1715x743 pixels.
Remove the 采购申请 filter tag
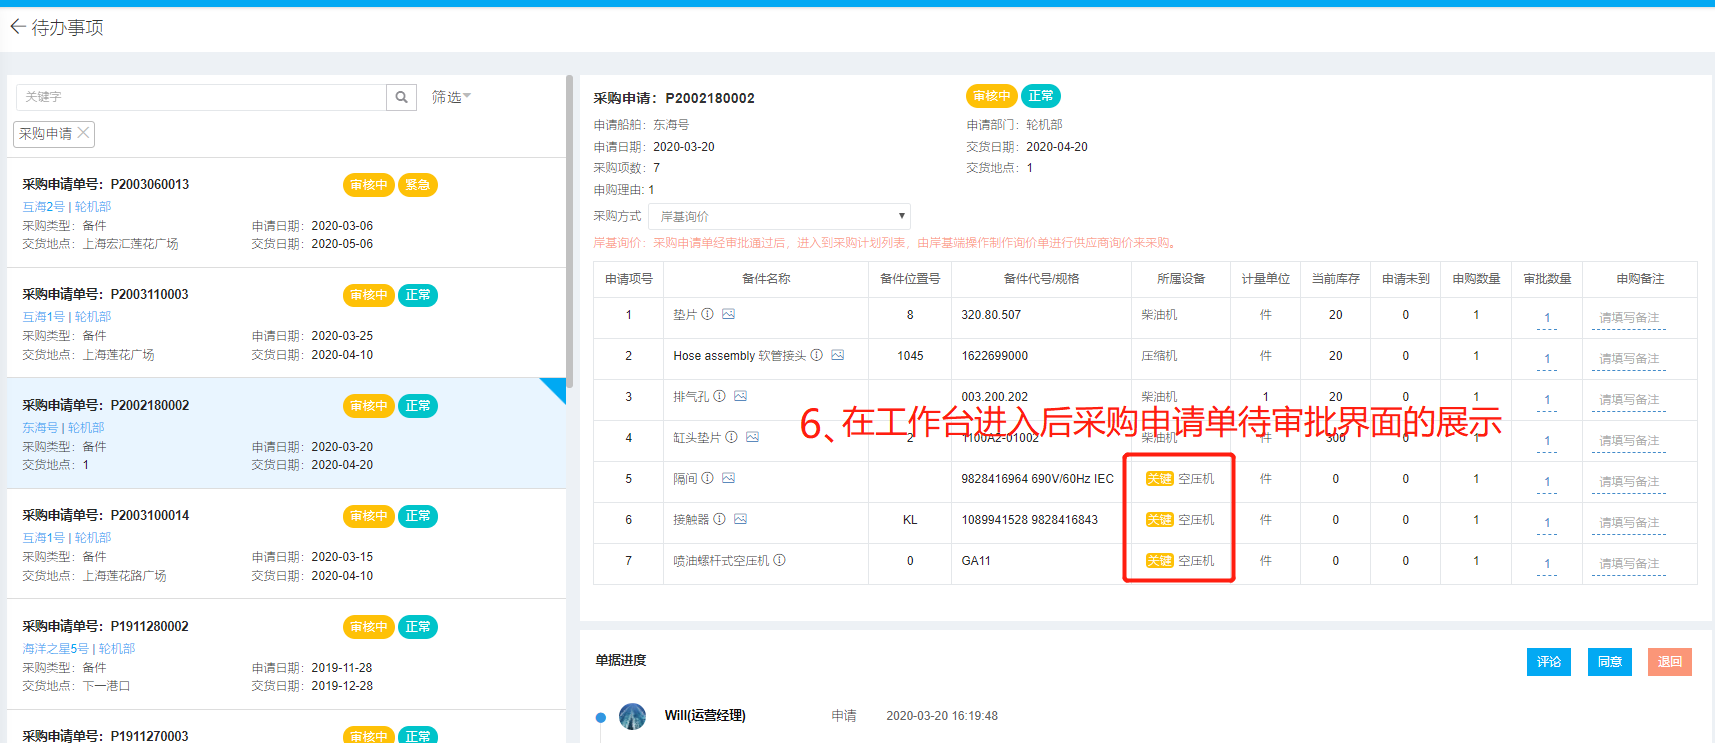click(x=84, y=132)
